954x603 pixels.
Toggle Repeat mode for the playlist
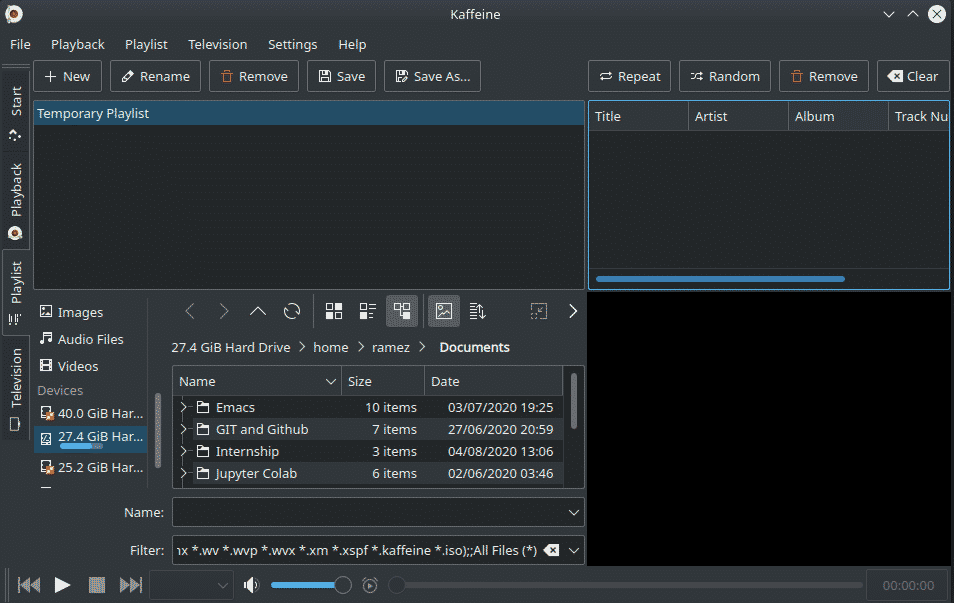[x=629, y=76]
